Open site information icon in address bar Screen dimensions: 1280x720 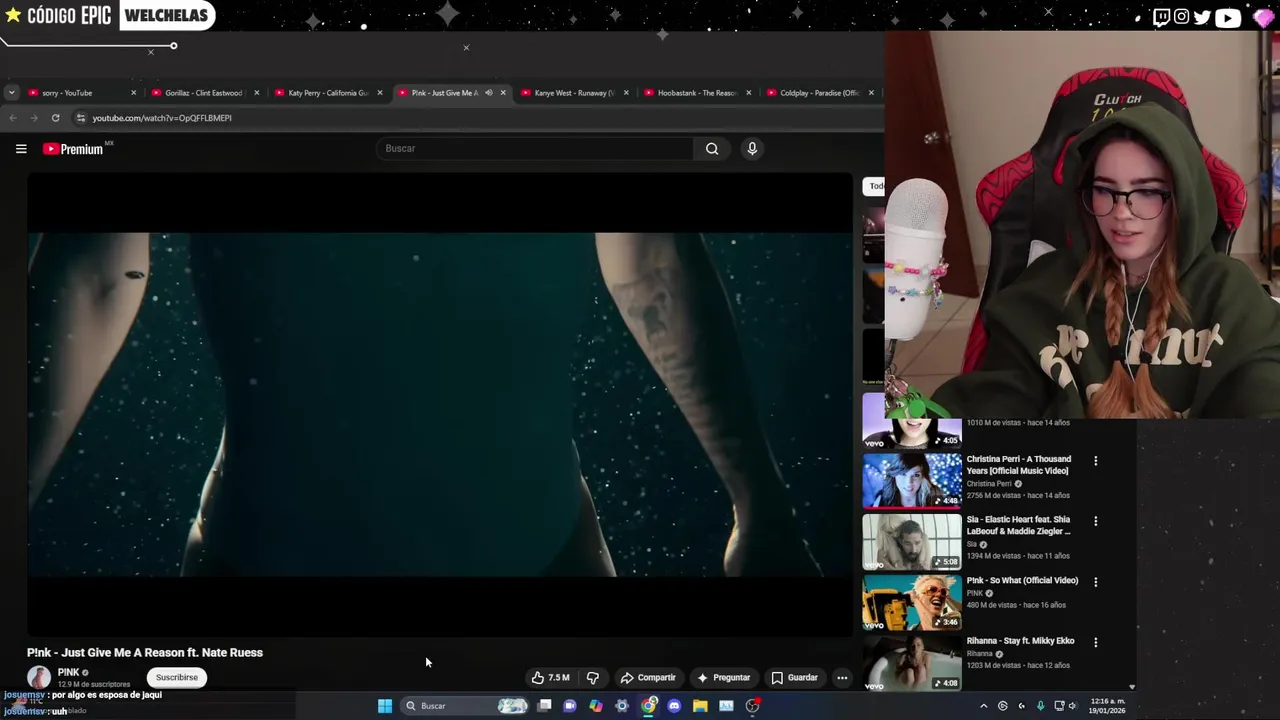coord(80,118)
